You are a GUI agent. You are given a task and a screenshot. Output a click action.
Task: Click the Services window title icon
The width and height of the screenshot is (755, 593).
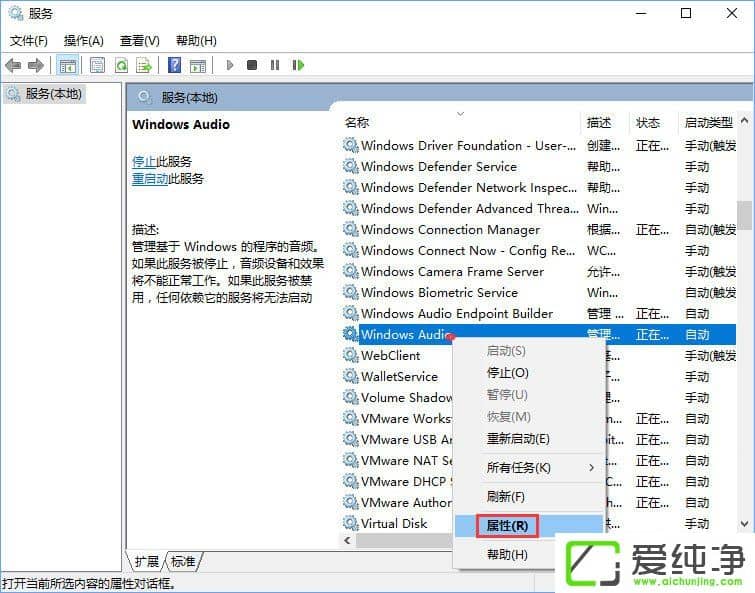coord(16,13)
